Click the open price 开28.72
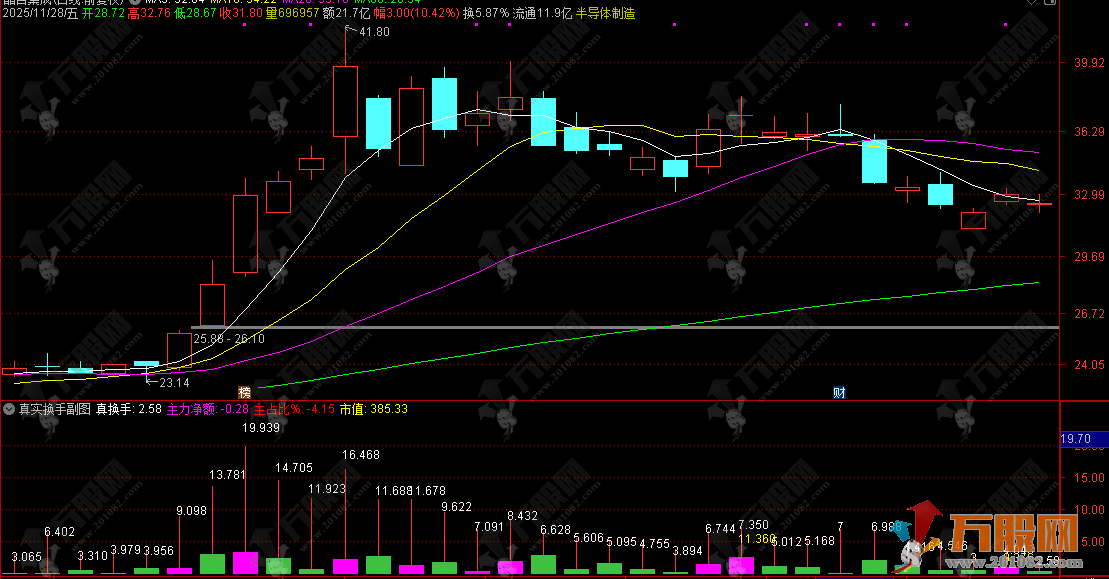1109x579 pixels. [103, 13]
